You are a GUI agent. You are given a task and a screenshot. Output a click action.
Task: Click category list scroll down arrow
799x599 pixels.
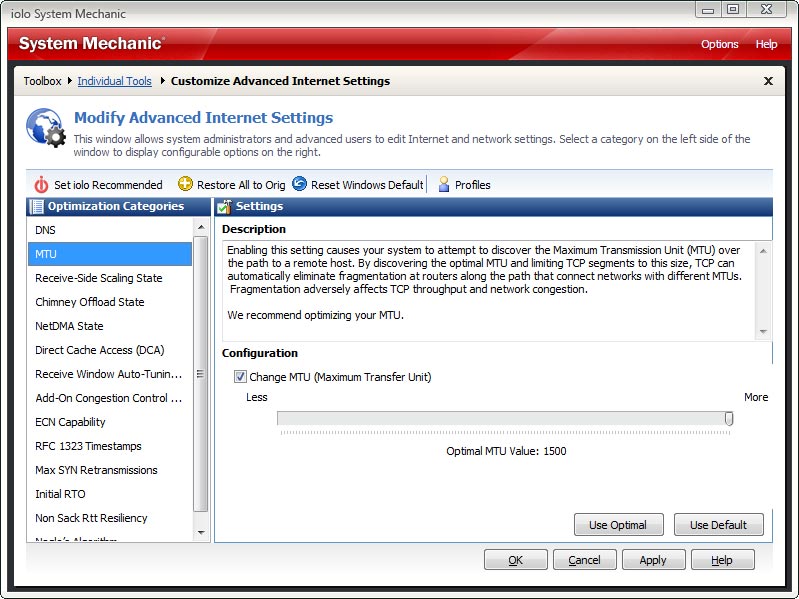[x=201, y=533]
